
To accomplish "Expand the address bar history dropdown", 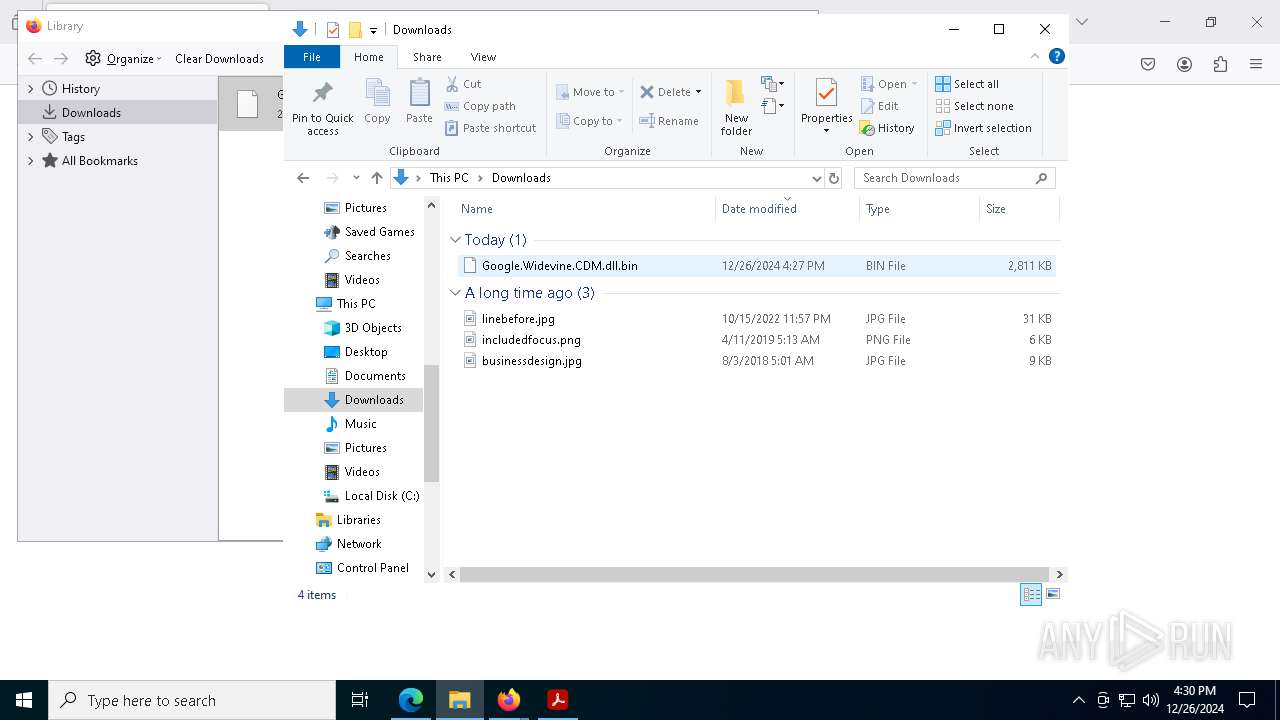I will click(x=816, y=178).
